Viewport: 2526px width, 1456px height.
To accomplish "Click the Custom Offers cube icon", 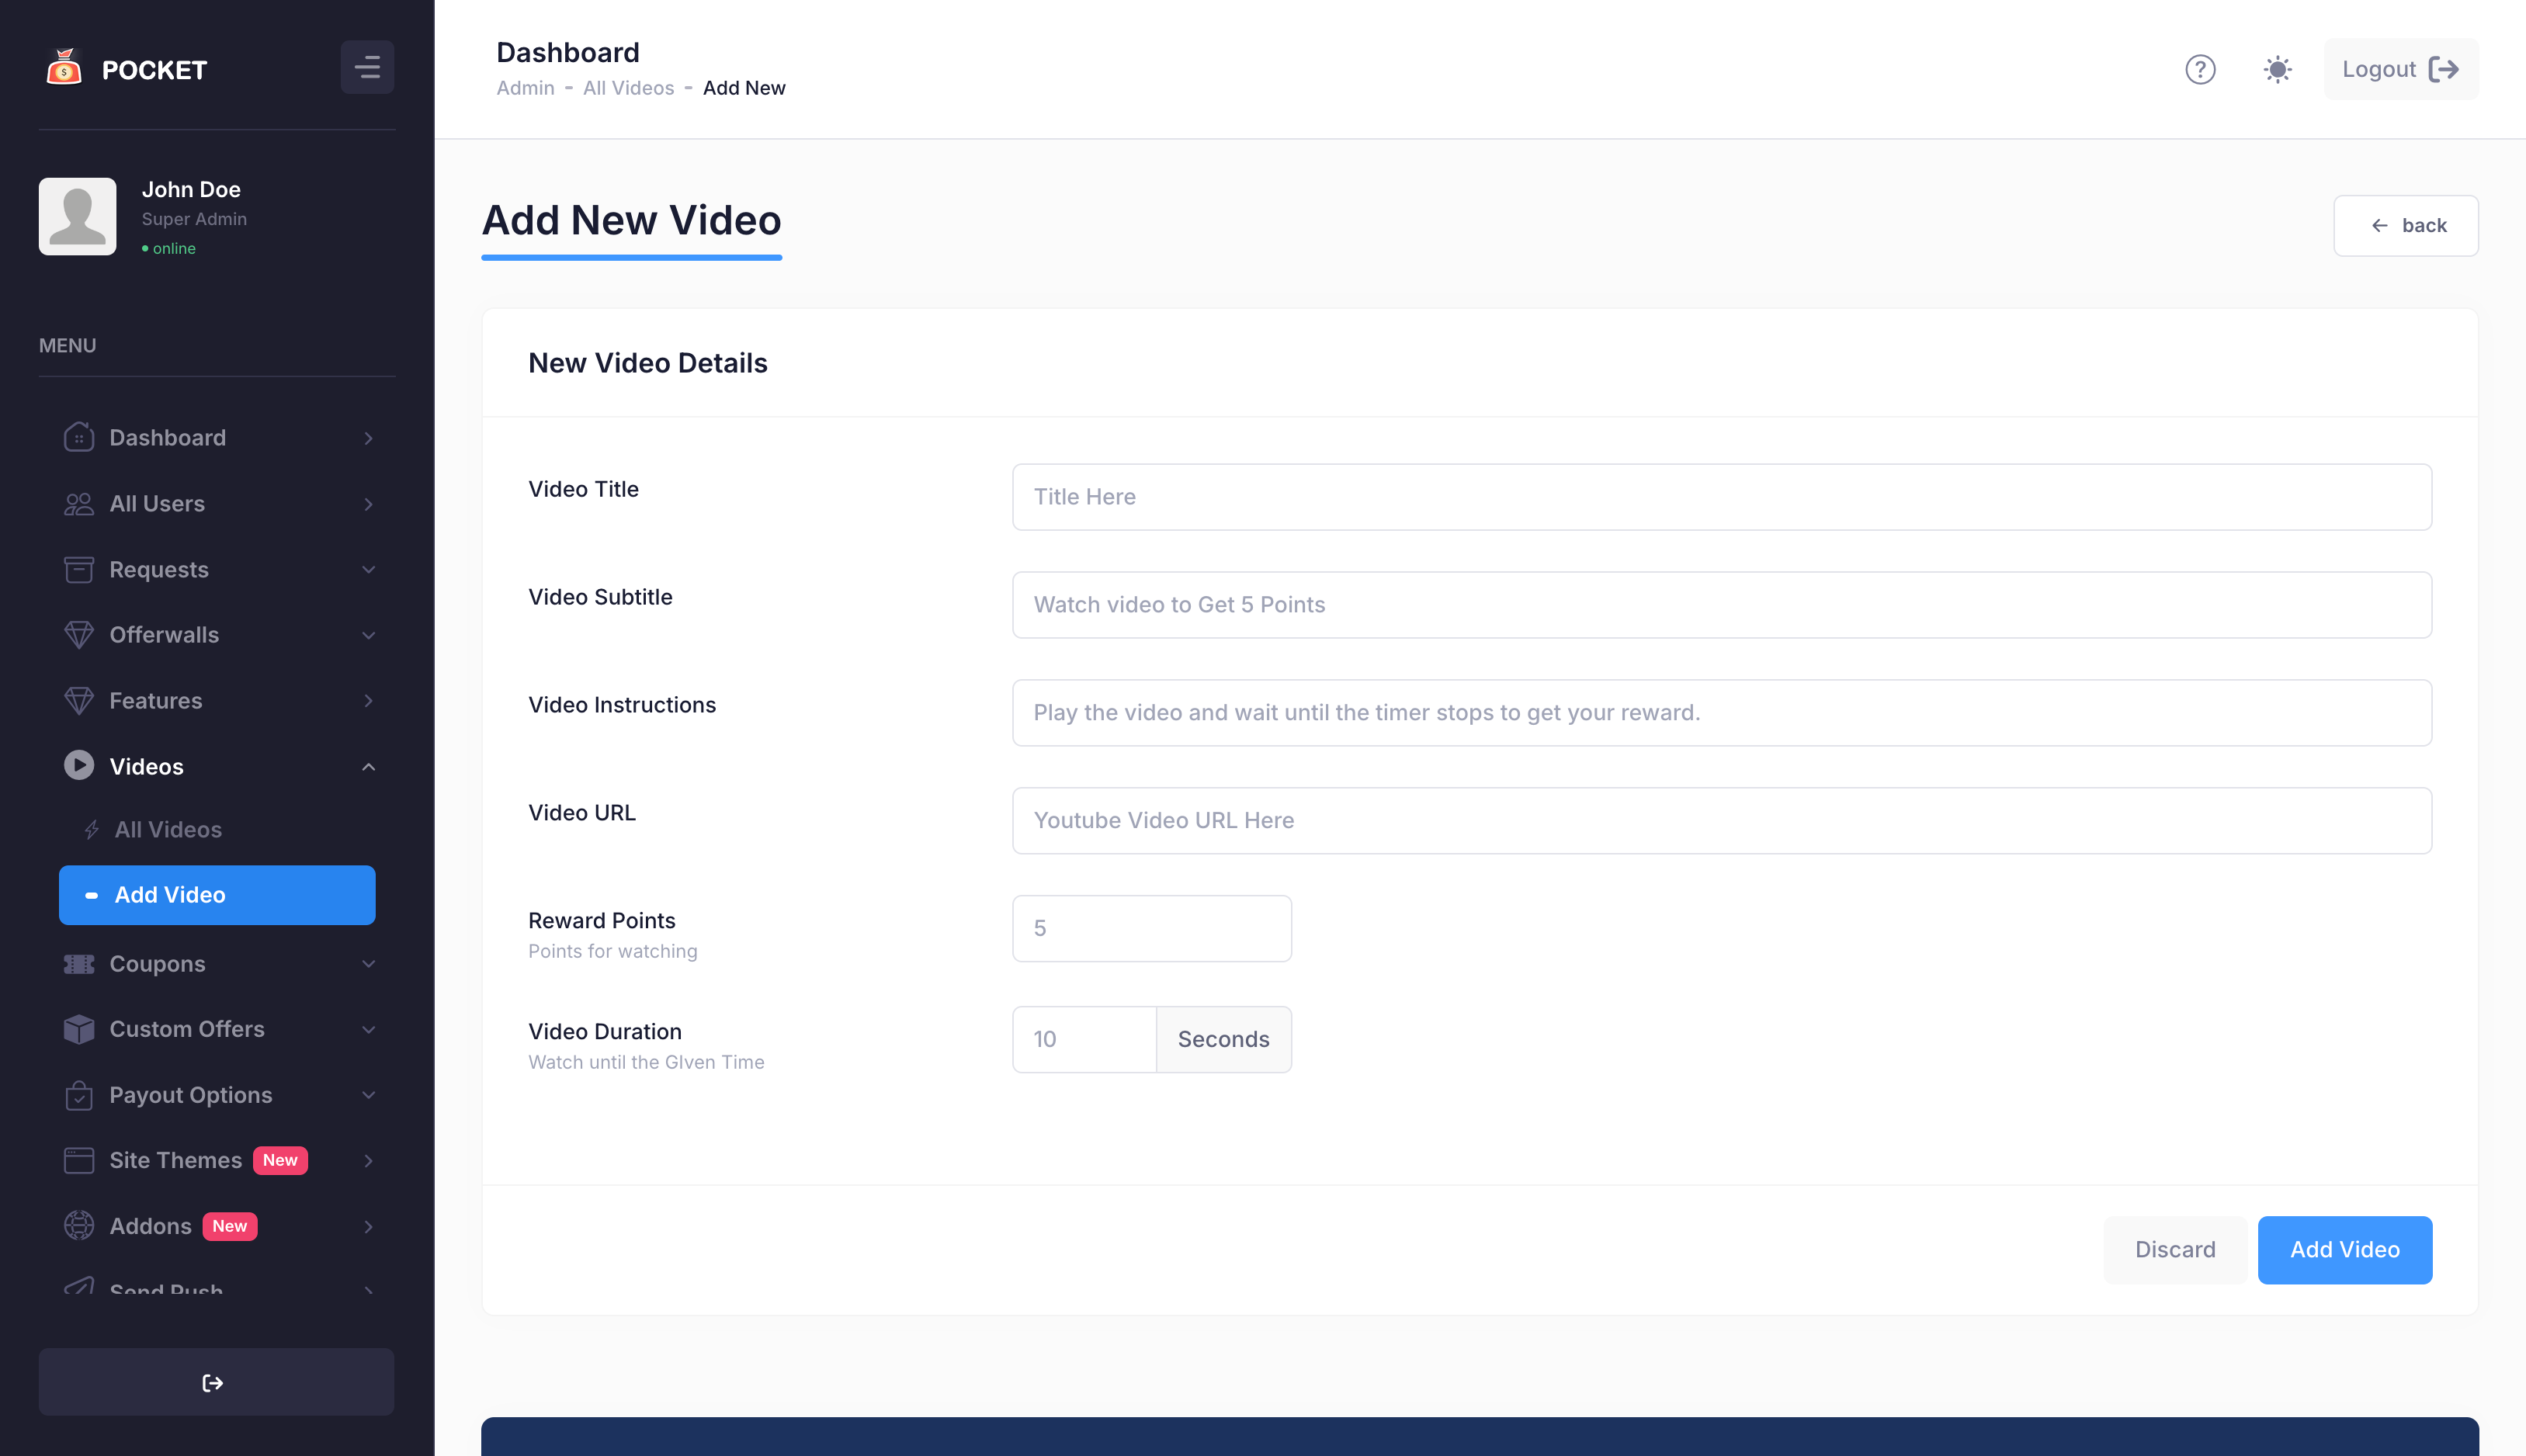I will (79, 1029).
